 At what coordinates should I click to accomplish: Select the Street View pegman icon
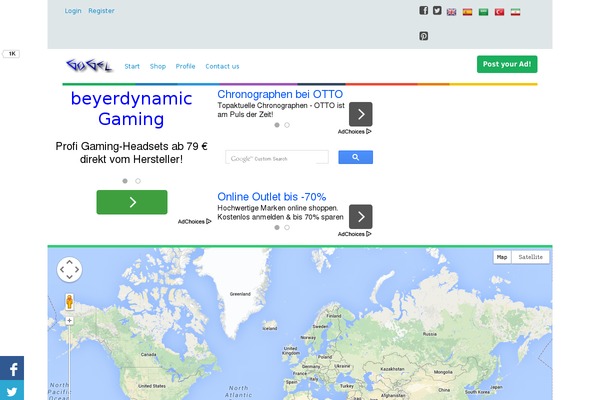point(69,302)
